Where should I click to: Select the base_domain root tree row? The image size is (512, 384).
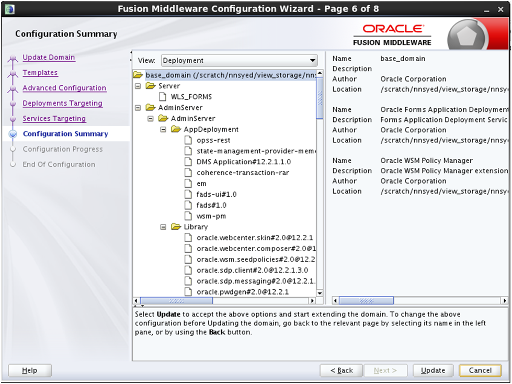(x=224, y=75)
